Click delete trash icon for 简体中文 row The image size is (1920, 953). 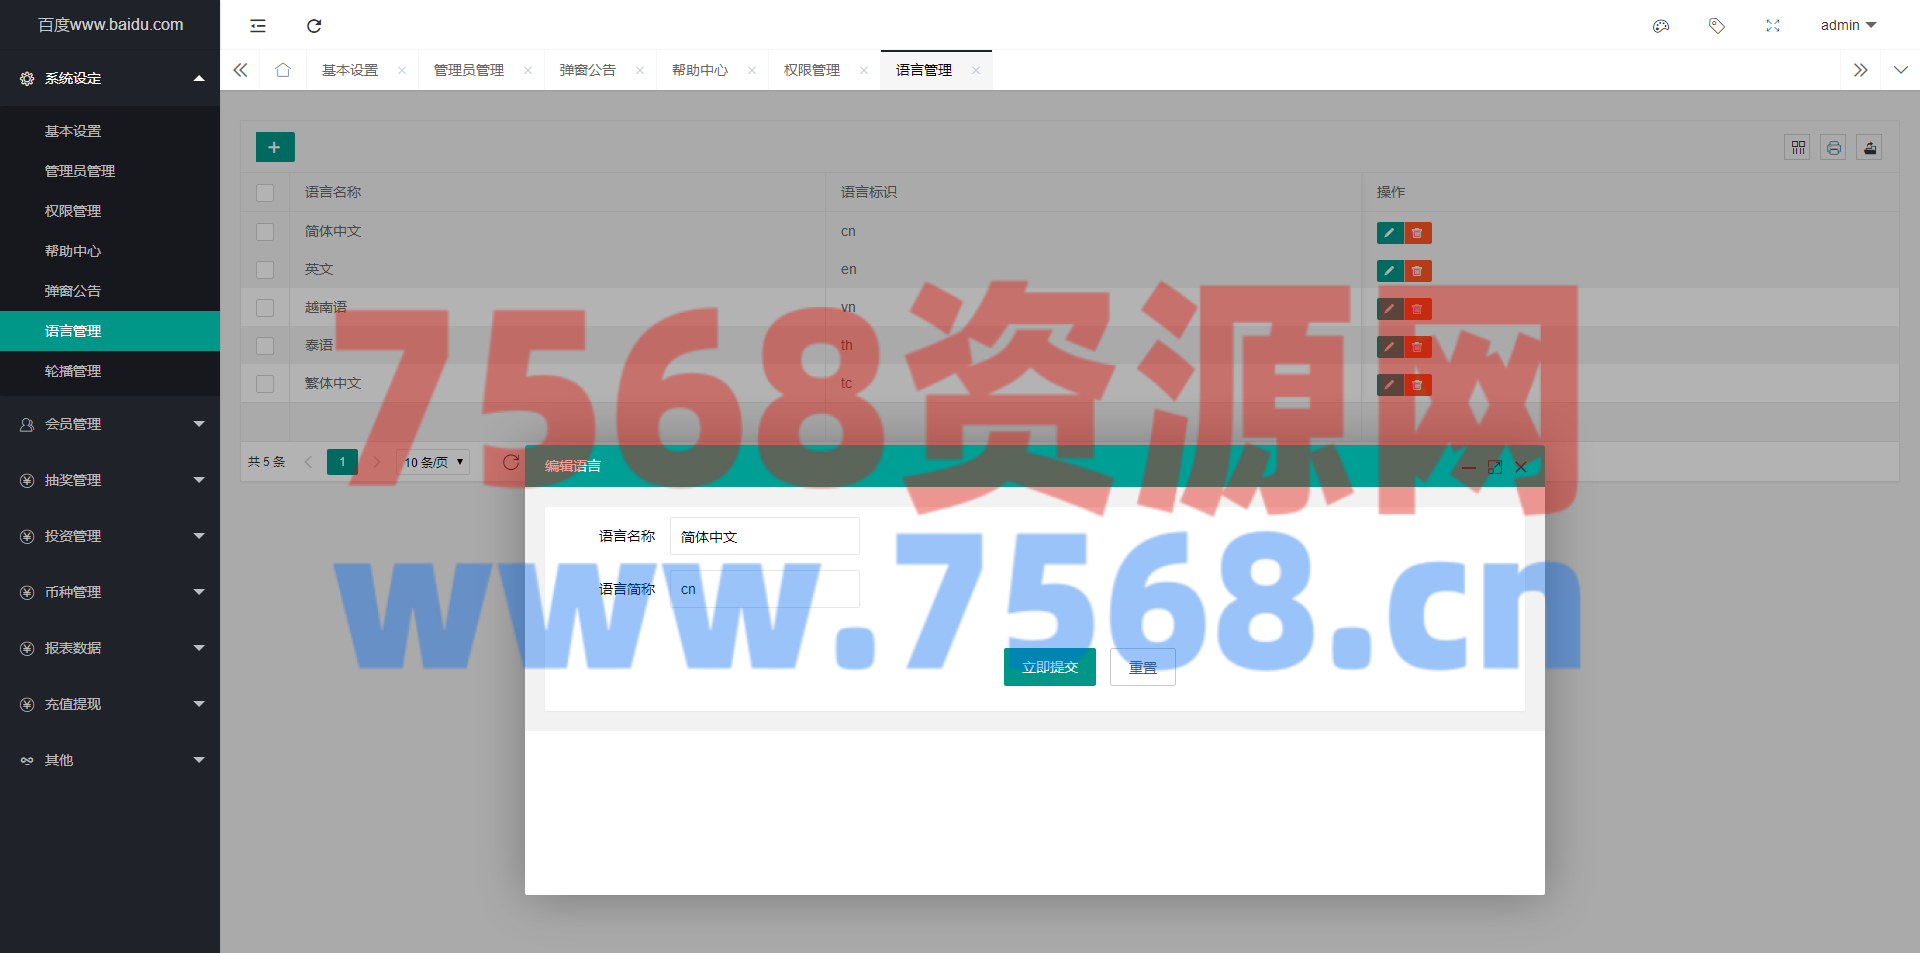point(1417,233)
